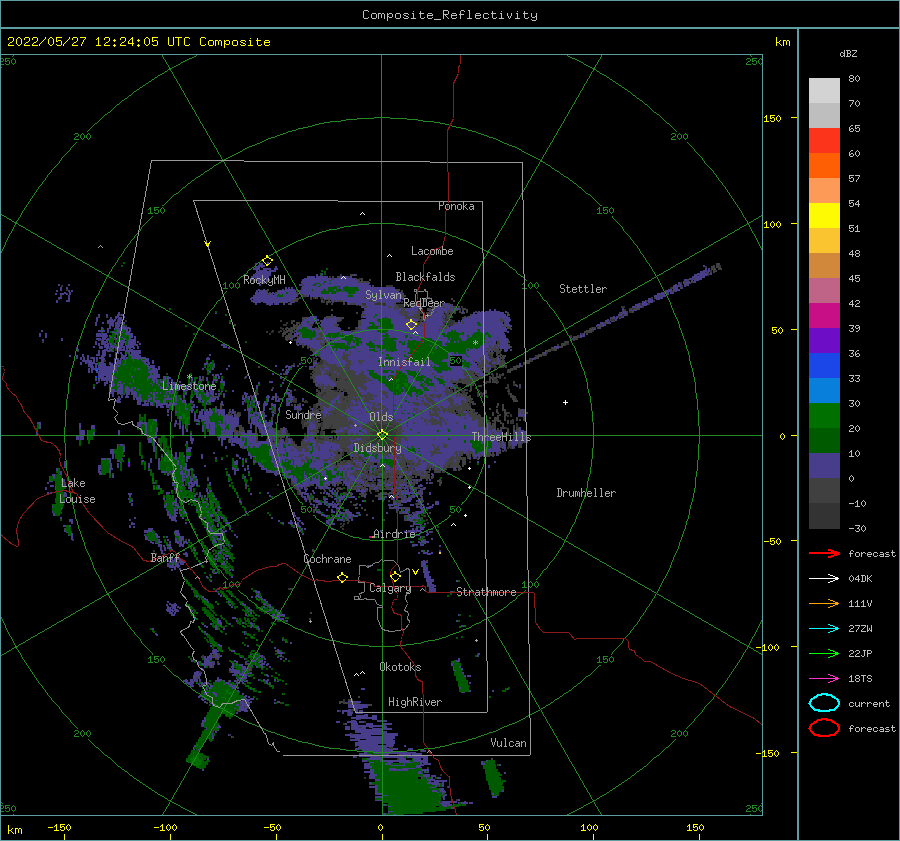Click the white plus marker near Drumheller
The width and height of the screenshot is (900, 841).
coord(565,402)
